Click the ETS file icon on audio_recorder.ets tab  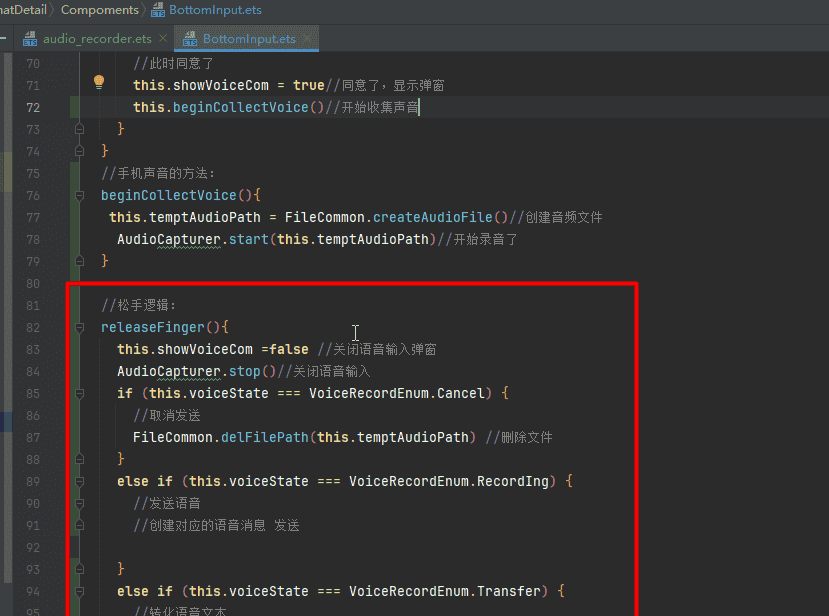tap(28, 39)
